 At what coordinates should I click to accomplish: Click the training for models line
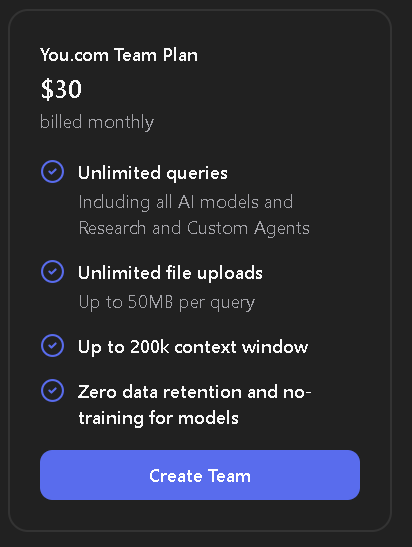point(158,418)
